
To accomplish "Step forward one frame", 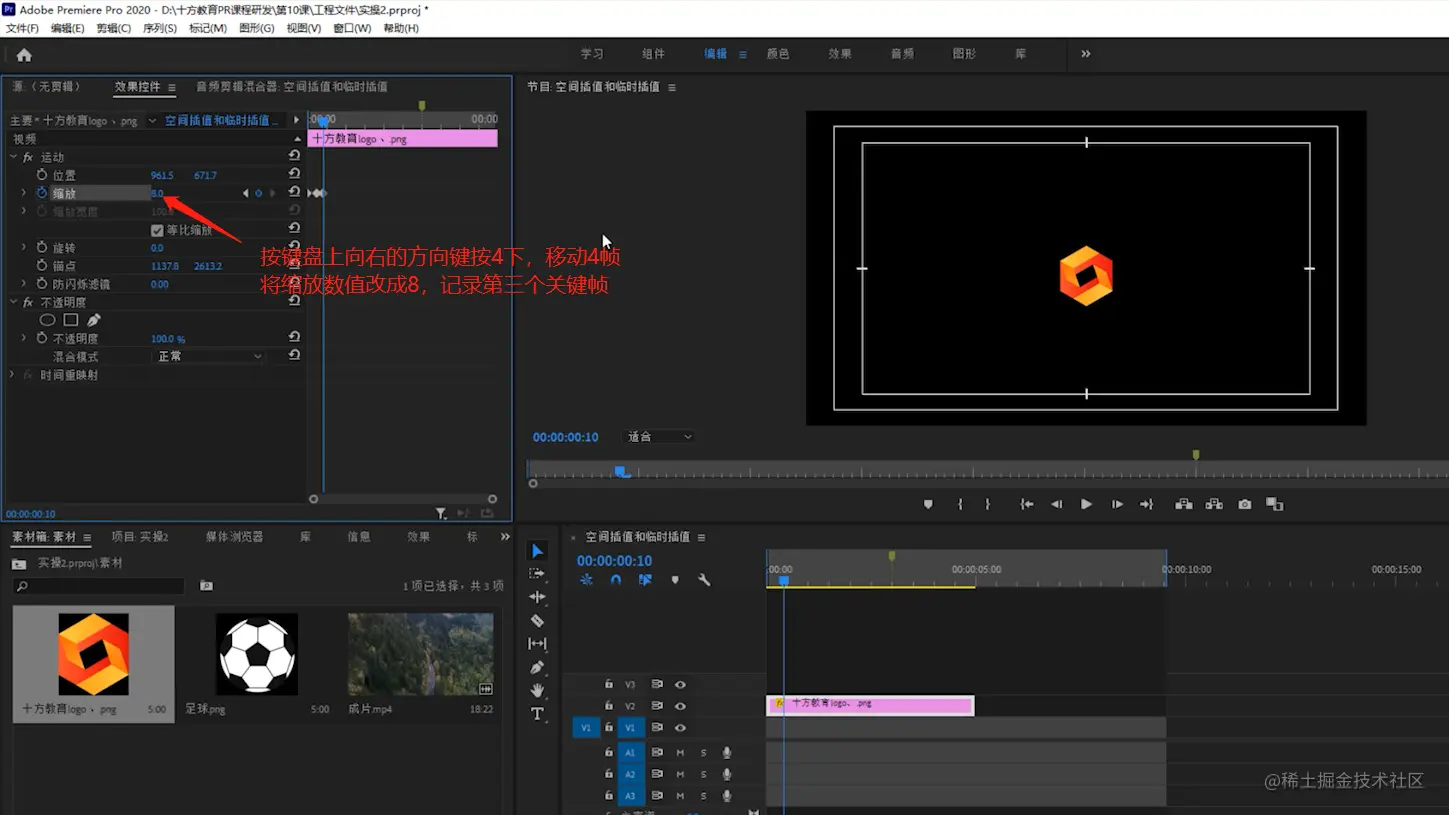I will tap(1117, 505).
